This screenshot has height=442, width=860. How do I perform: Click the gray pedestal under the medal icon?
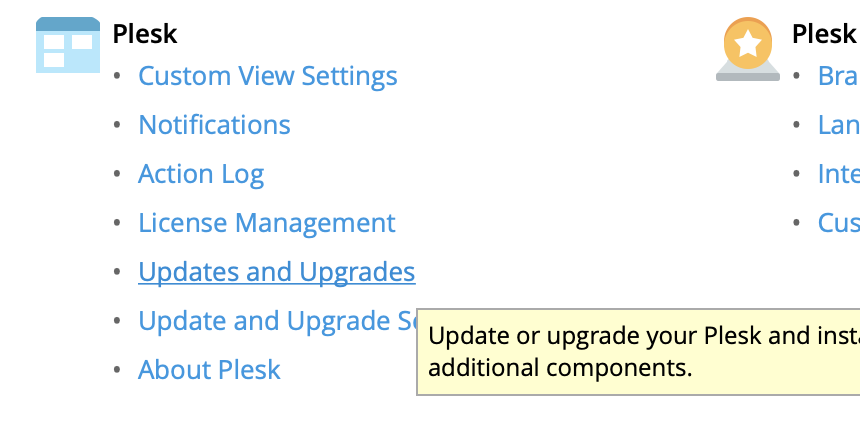coord(748,71)
